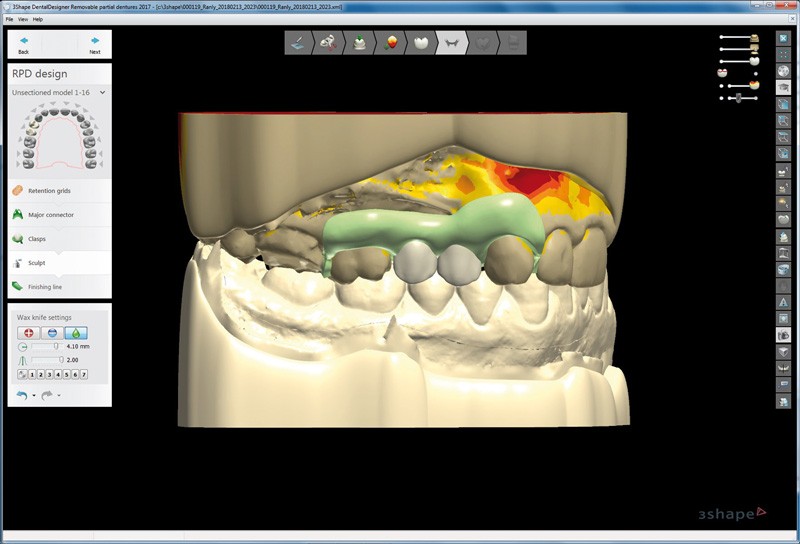Select the remove wax (blue minus) tool

52,333
